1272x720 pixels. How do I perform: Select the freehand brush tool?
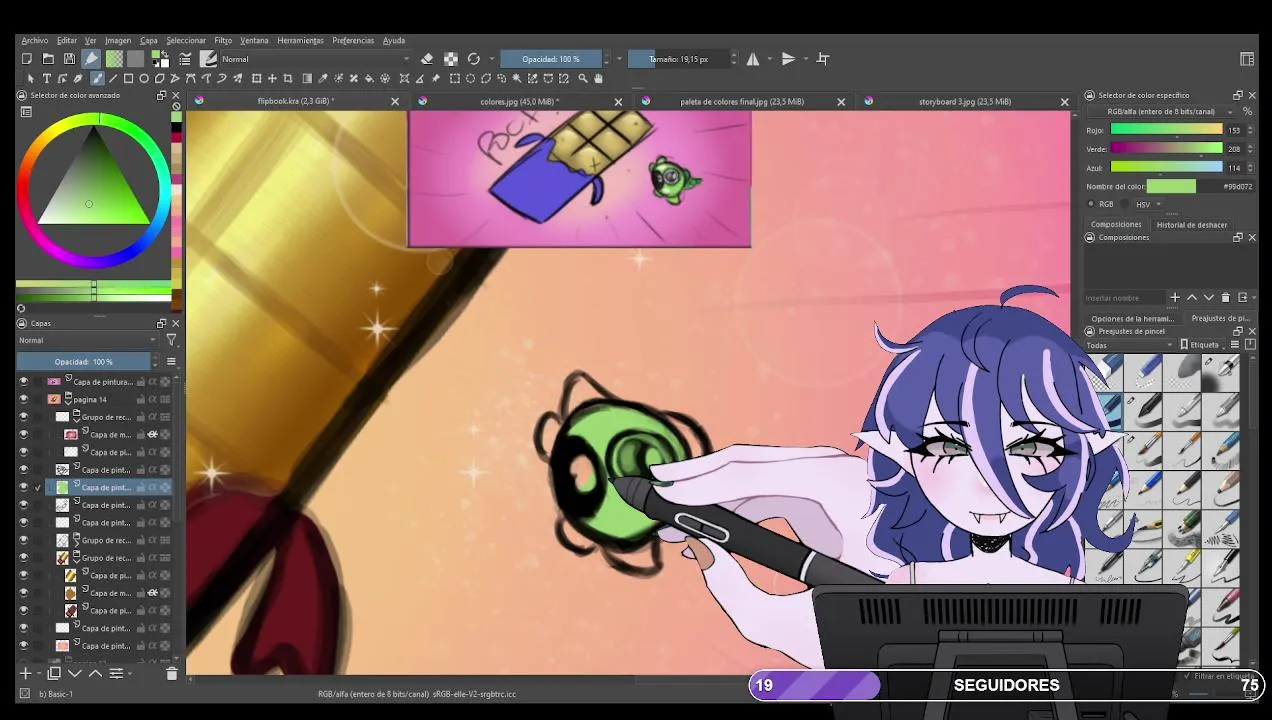(97, 78)
